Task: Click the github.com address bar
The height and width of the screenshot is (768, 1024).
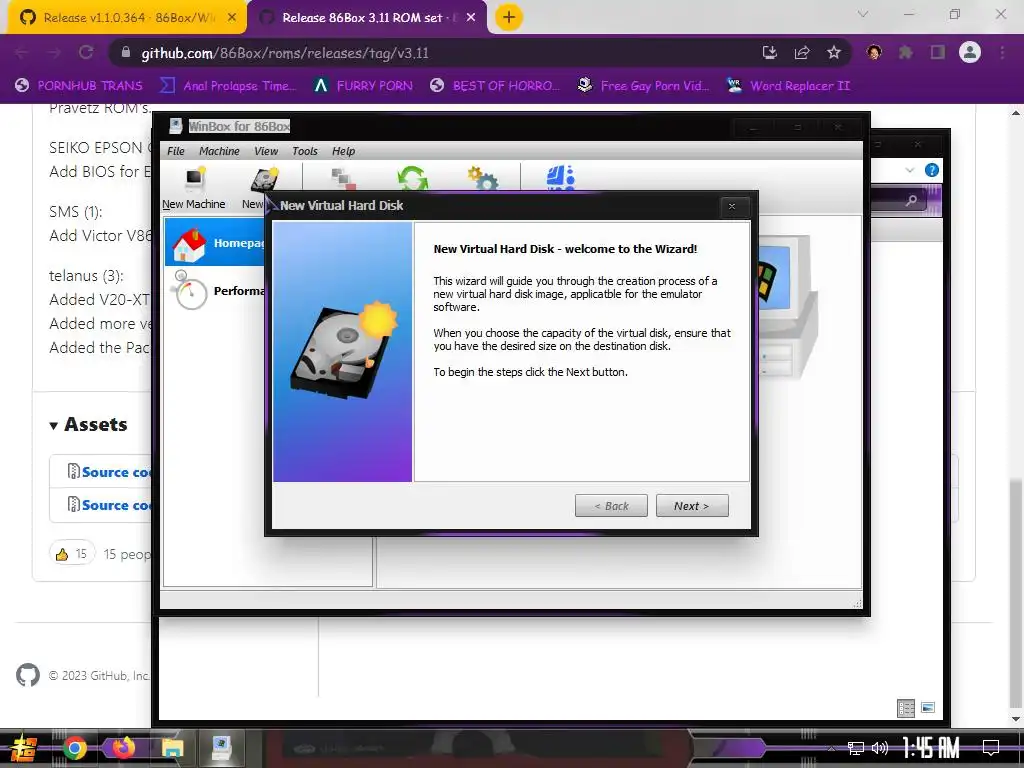Action: 431,53
